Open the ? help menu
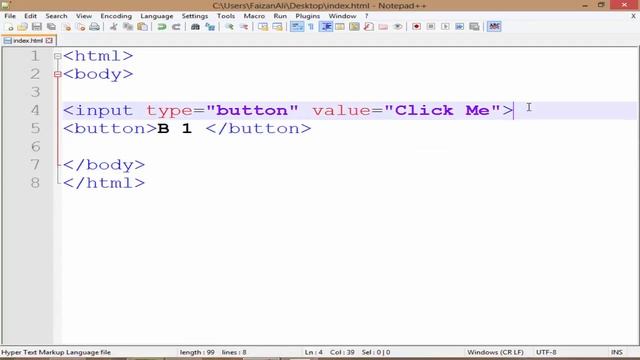The width and height of the screenshot is (640, 360). pos(367,16)
